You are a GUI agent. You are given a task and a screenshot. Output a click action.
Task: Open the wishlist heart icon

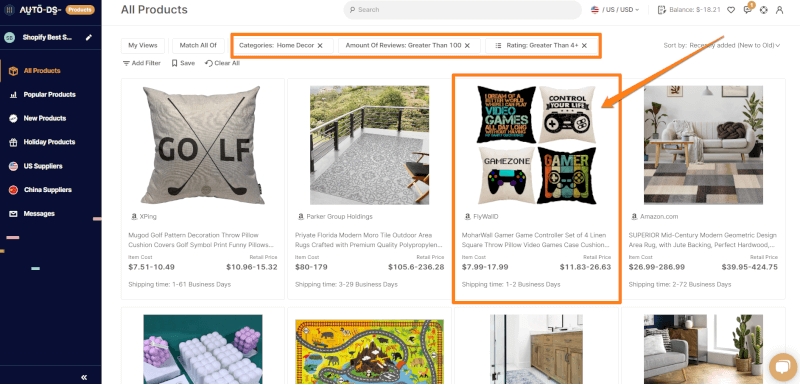point(731,10)
